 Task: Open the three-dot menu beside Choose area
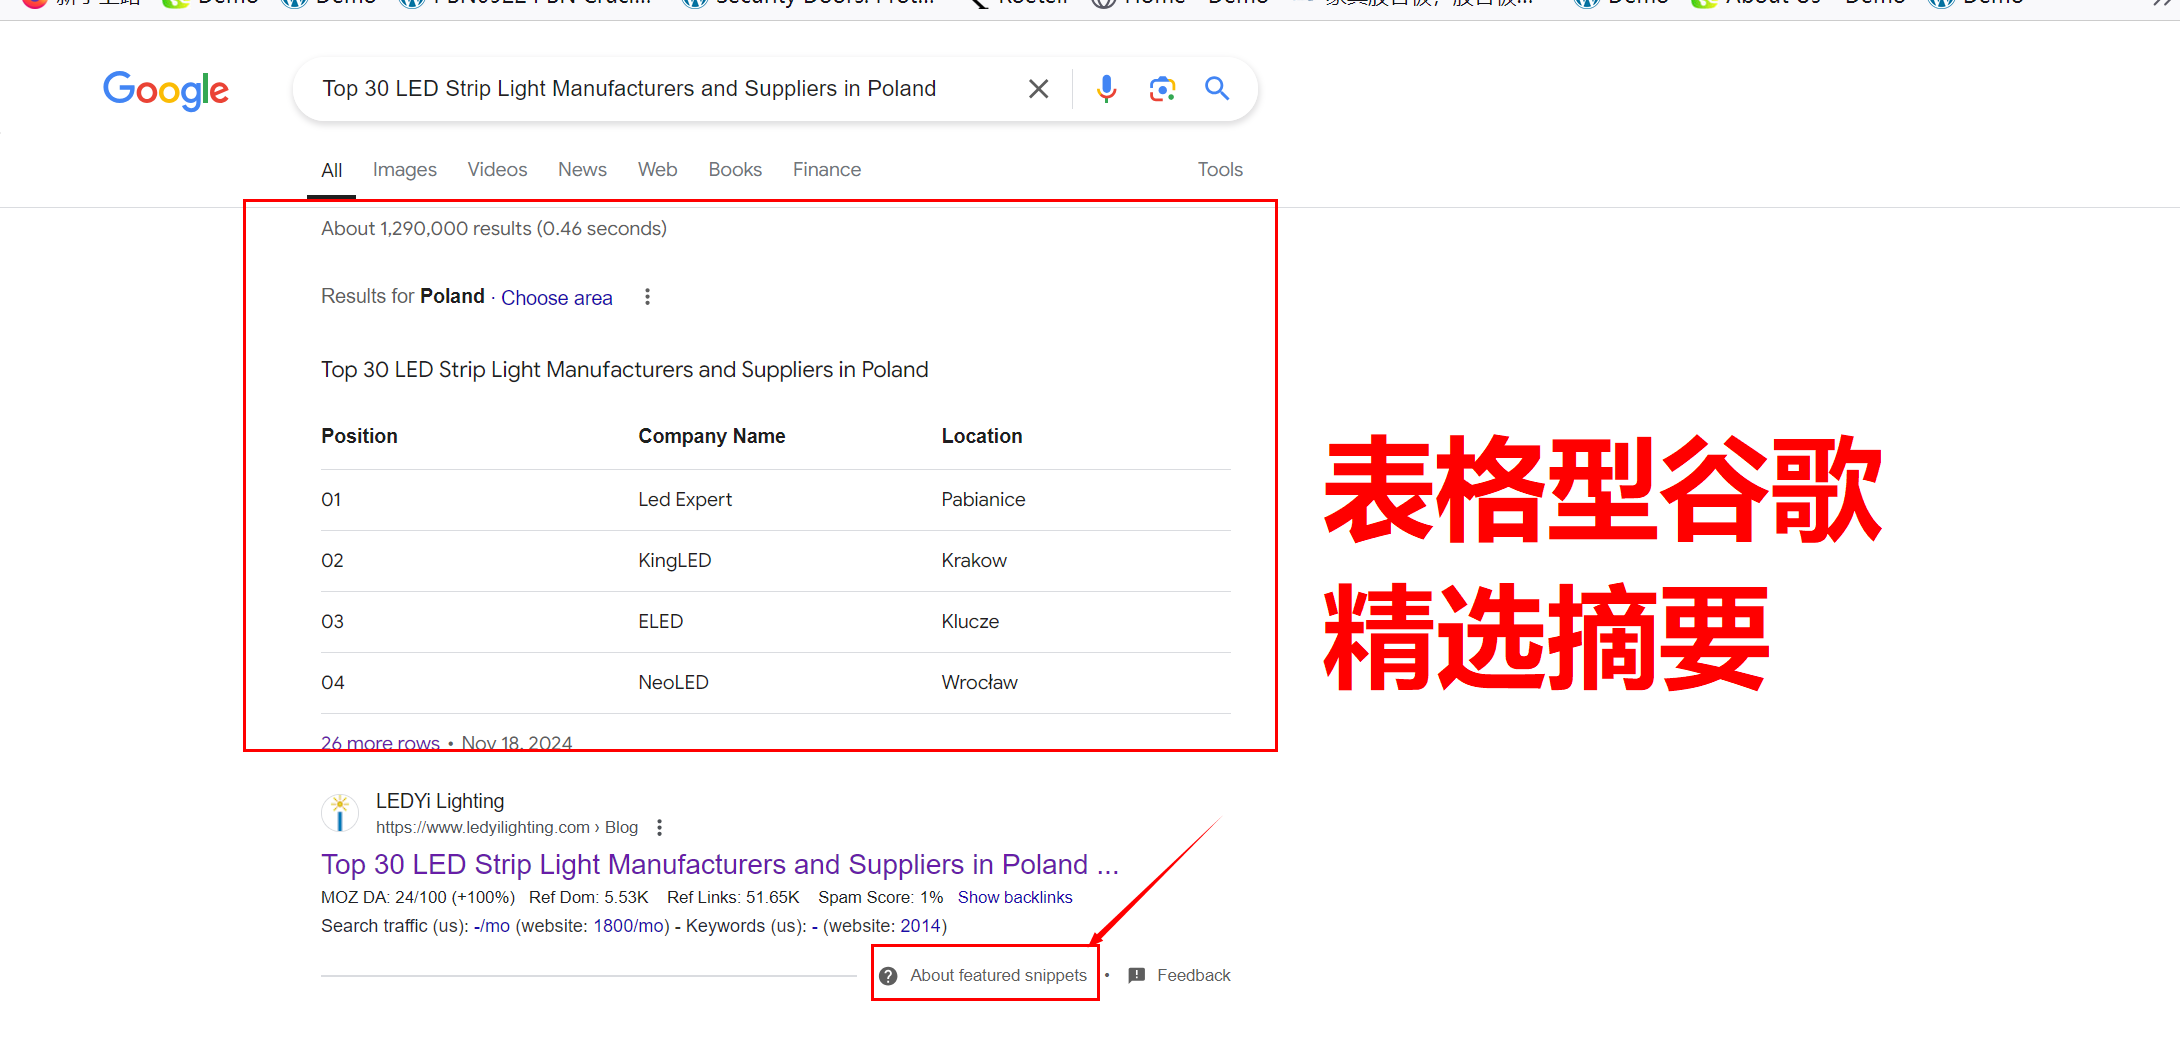click(647, 297)
